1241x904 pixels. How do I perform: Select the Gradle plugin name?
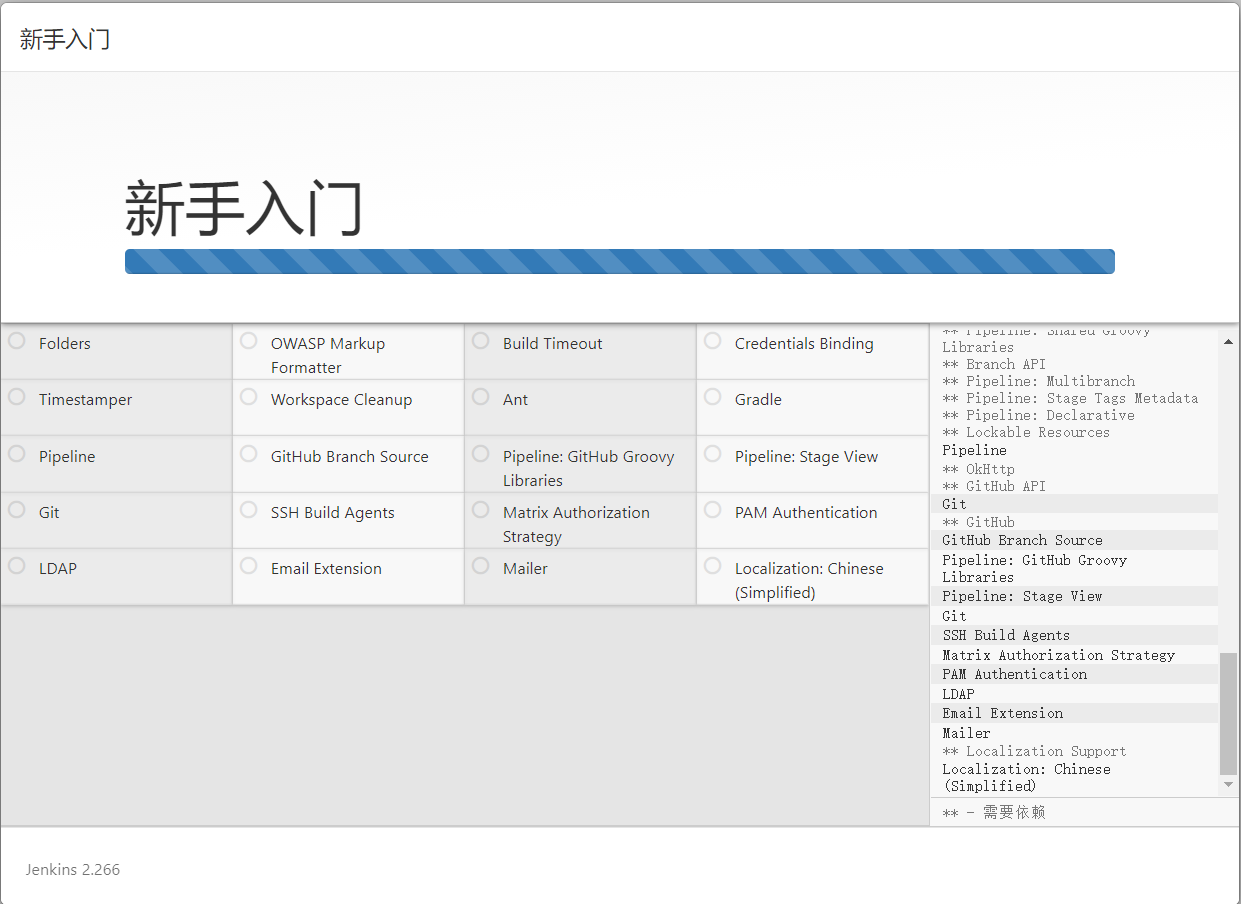pyautogui.click(x=758, y=400)
